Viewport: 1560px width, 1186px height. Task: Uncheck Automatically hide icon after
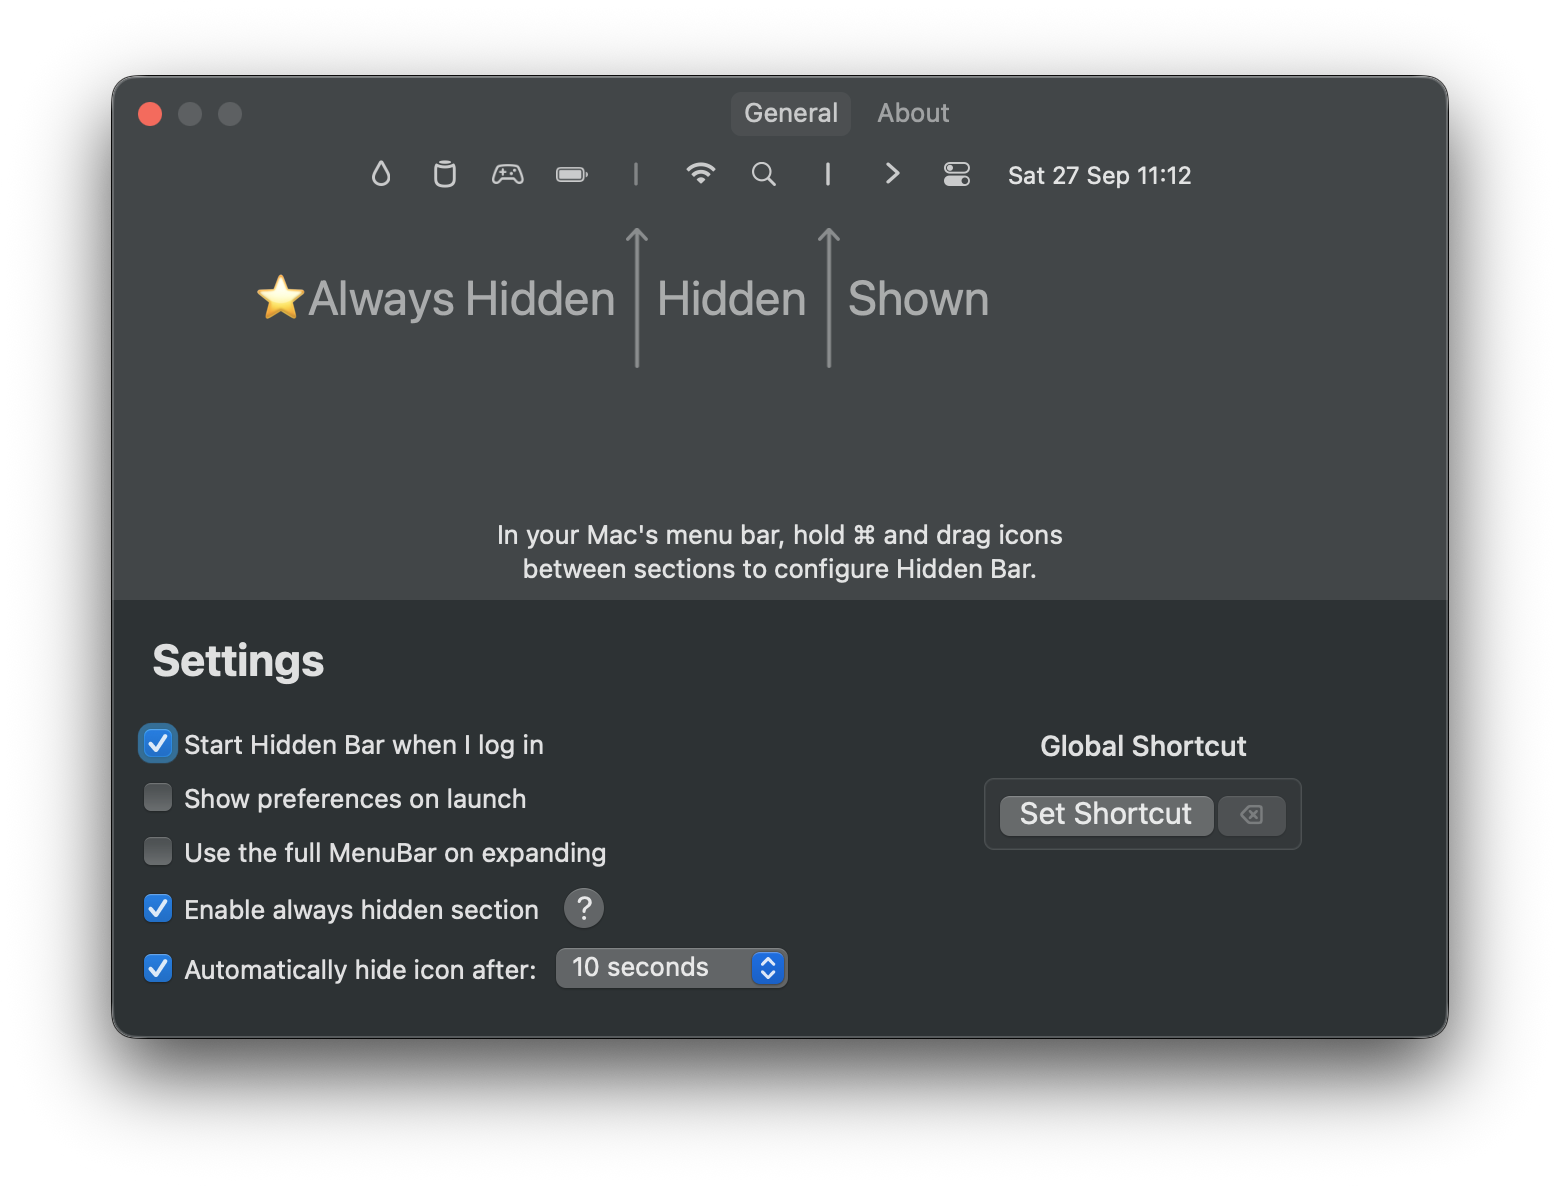point(158,968)
